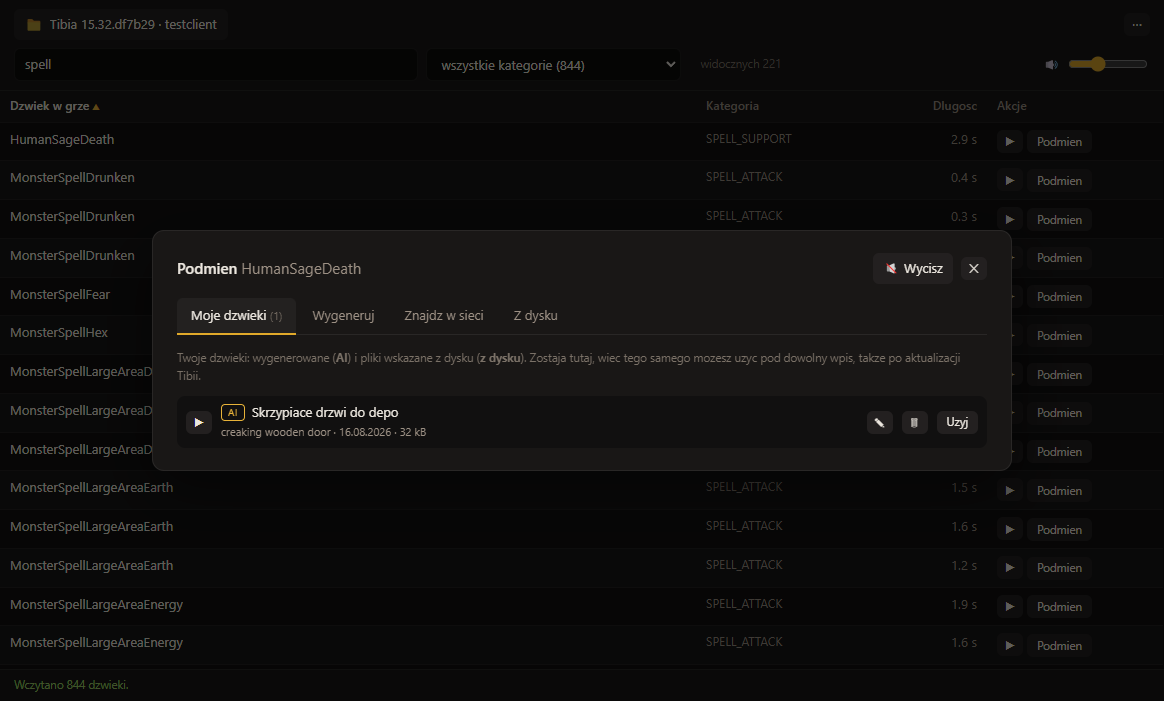Play the HumanSageDeath row sound
This screenshot has width=1164, height=701.
click(x=1010, y=141)
